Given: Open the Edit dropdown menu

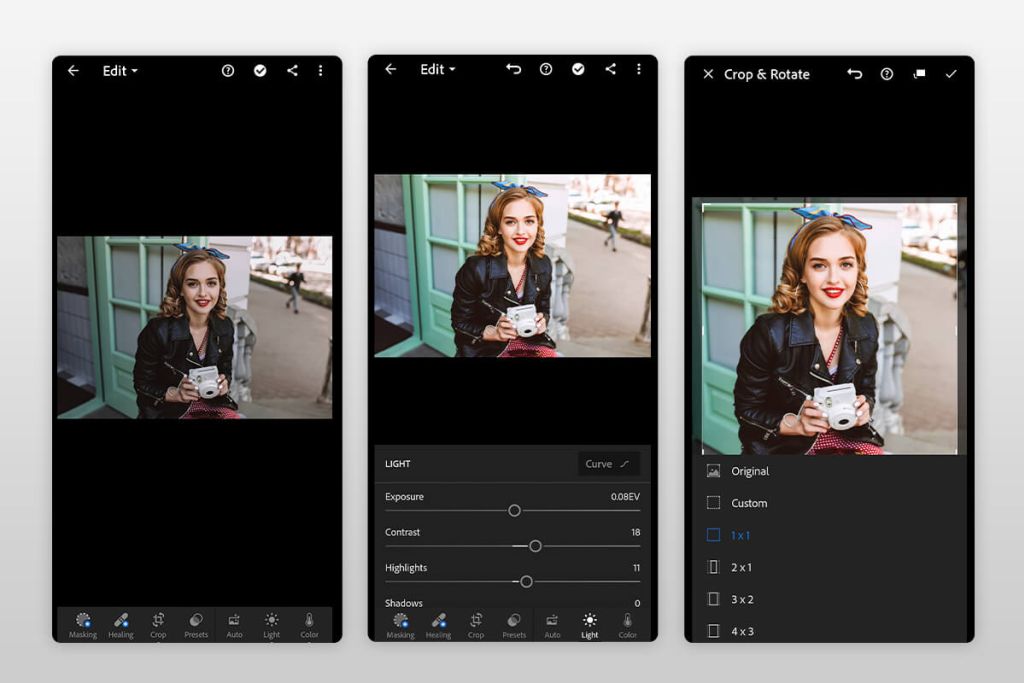Looking at the screenshot, I should 118,71.
